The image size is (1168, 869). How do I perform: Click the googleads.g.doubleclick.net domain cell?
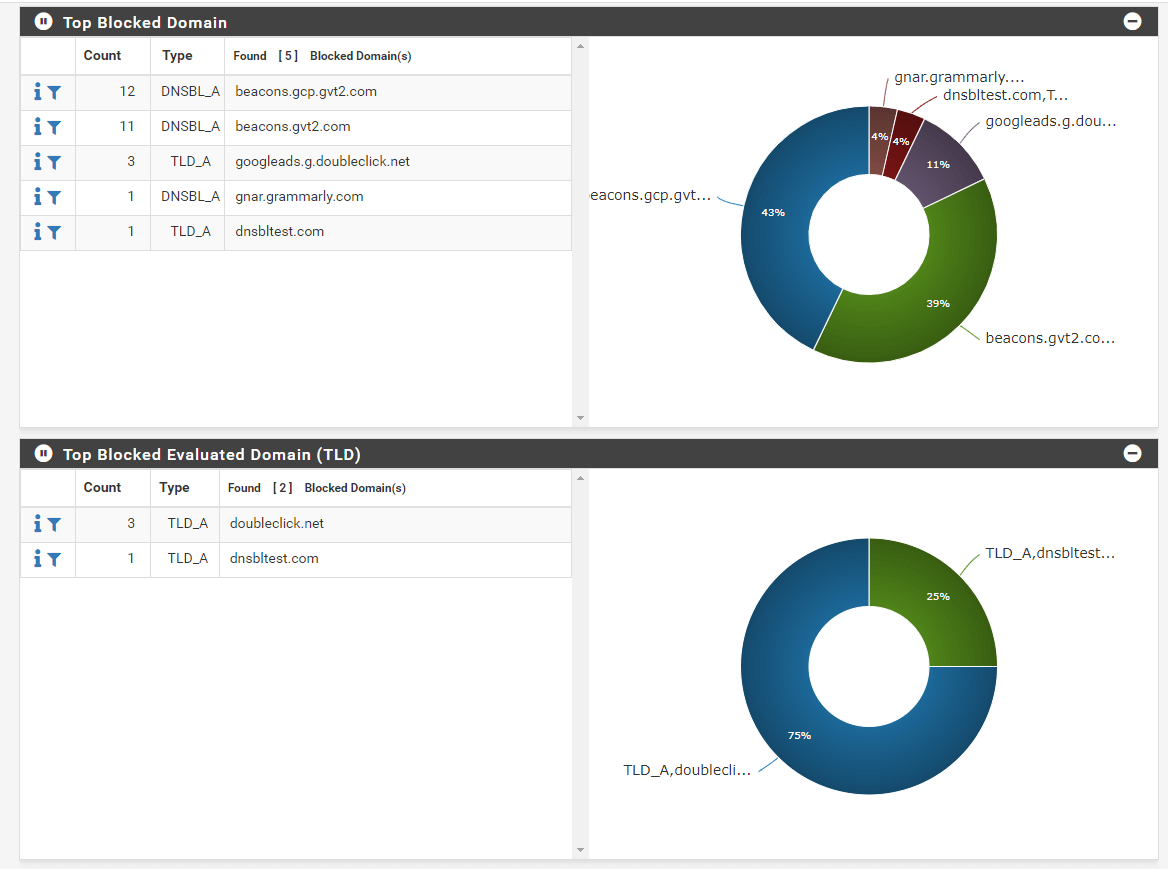click(x=322, y=162)
